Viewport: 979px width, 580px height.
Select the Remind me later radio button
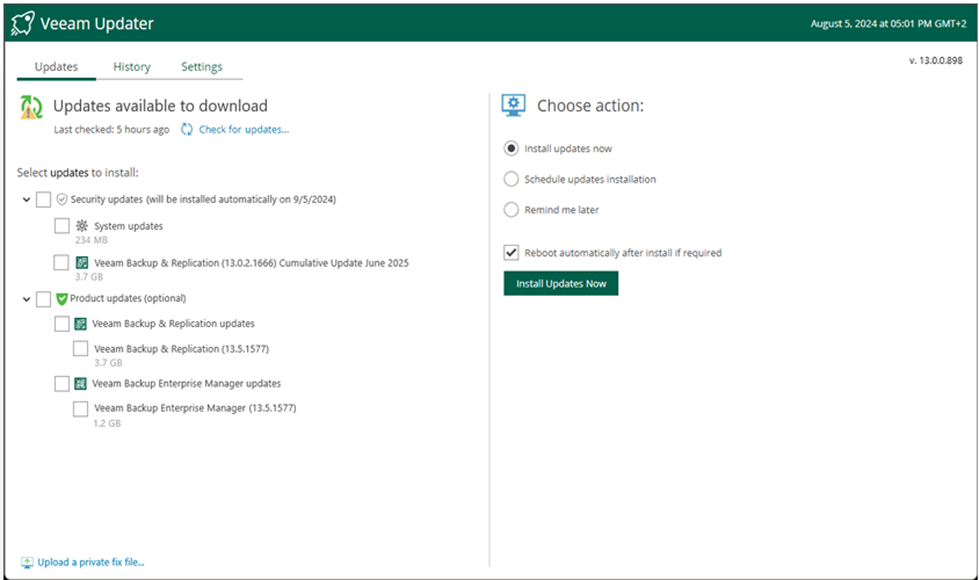tap(511, 210)
